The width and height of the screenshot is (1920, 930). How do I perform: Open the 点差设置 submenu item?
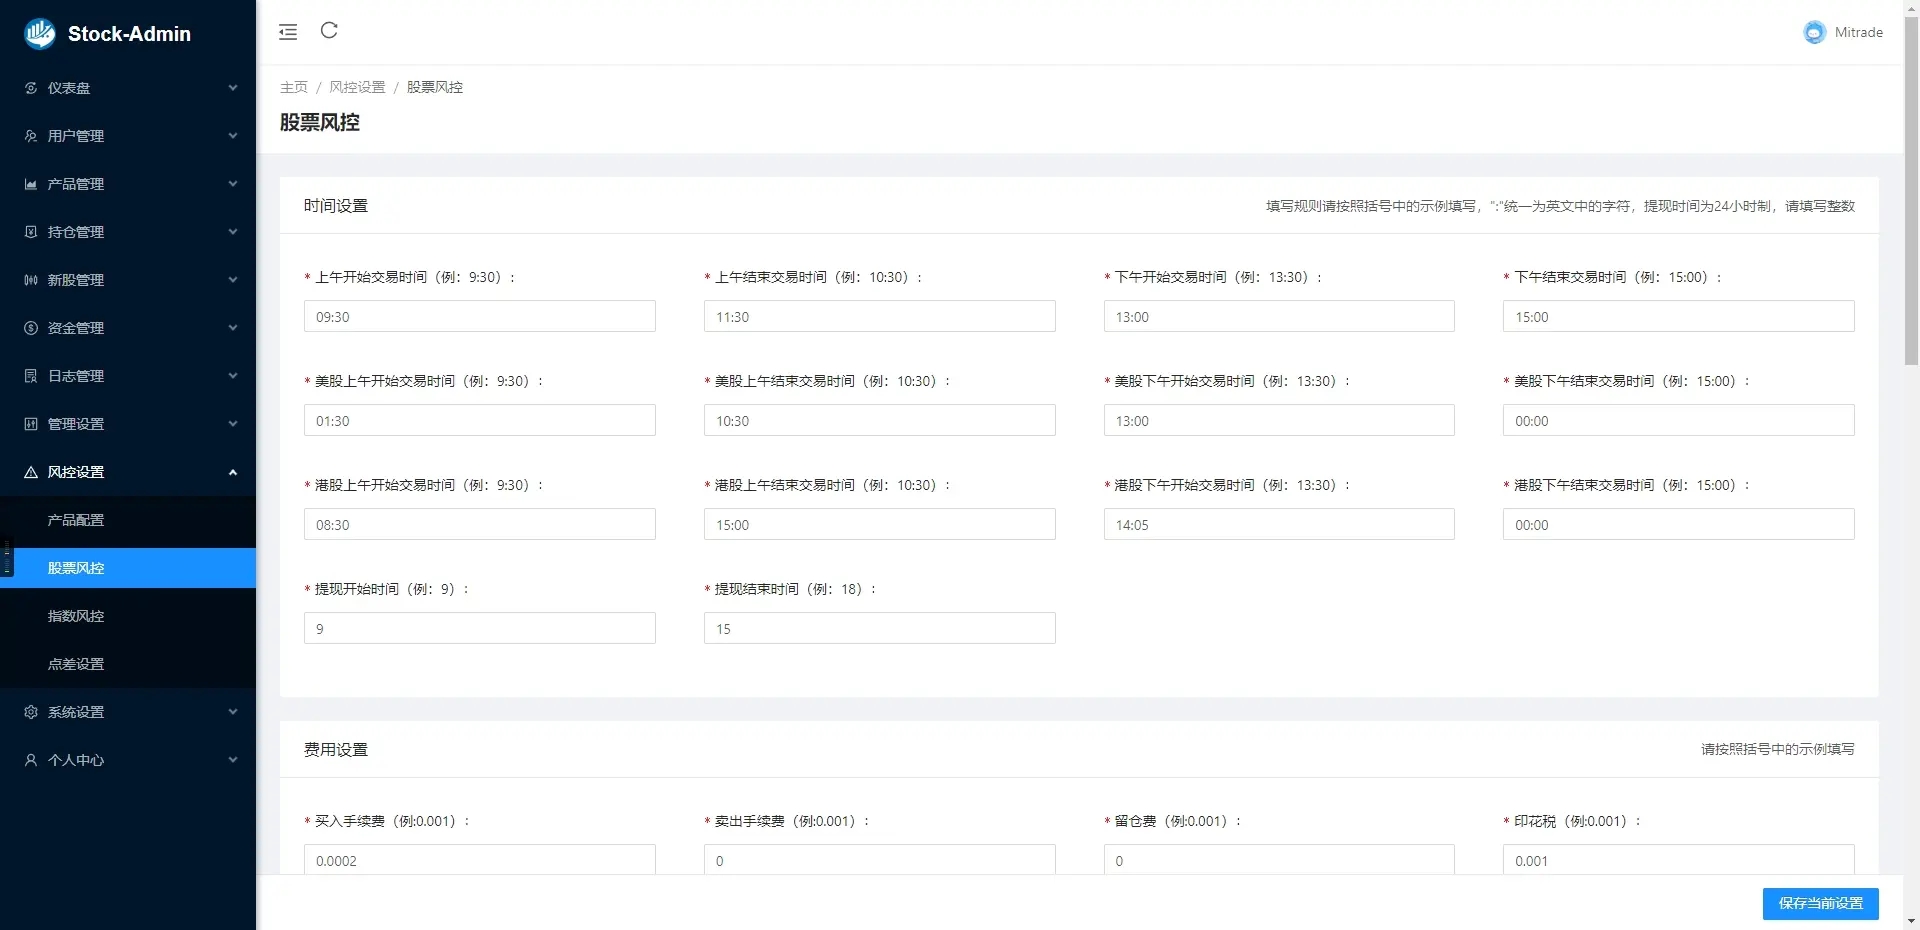(x=128, y=664)
